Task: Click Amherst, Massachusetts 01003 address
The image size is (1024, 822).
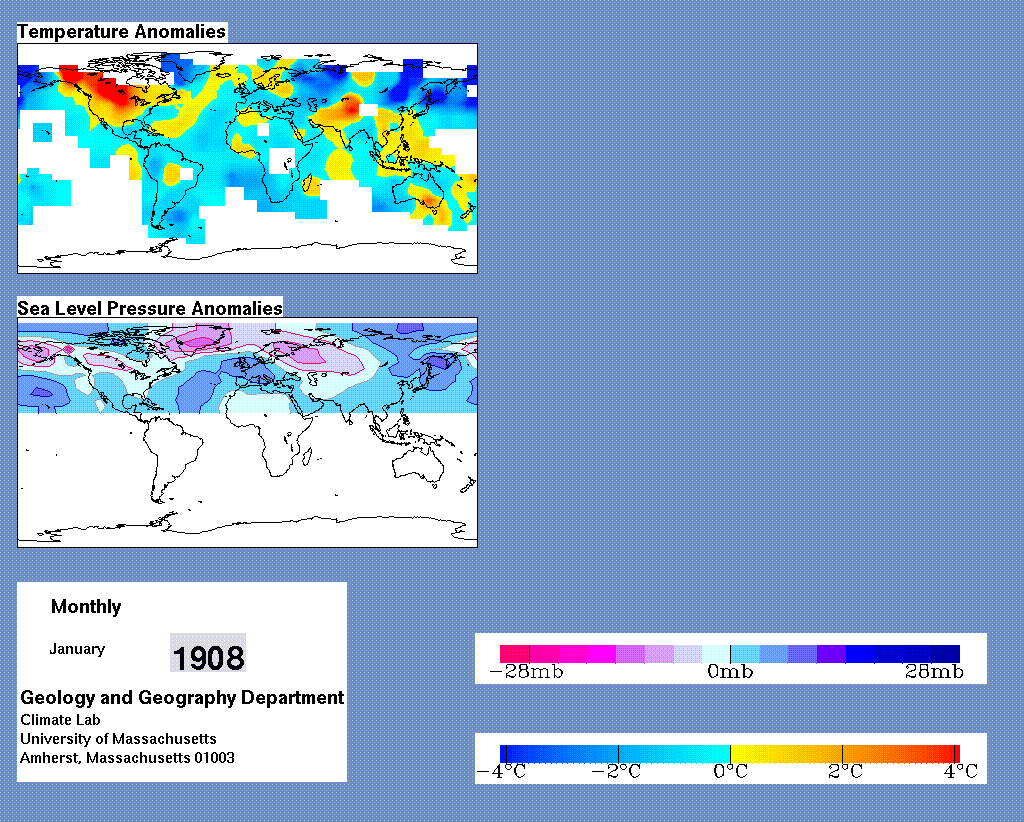Action: click(127, 758)
